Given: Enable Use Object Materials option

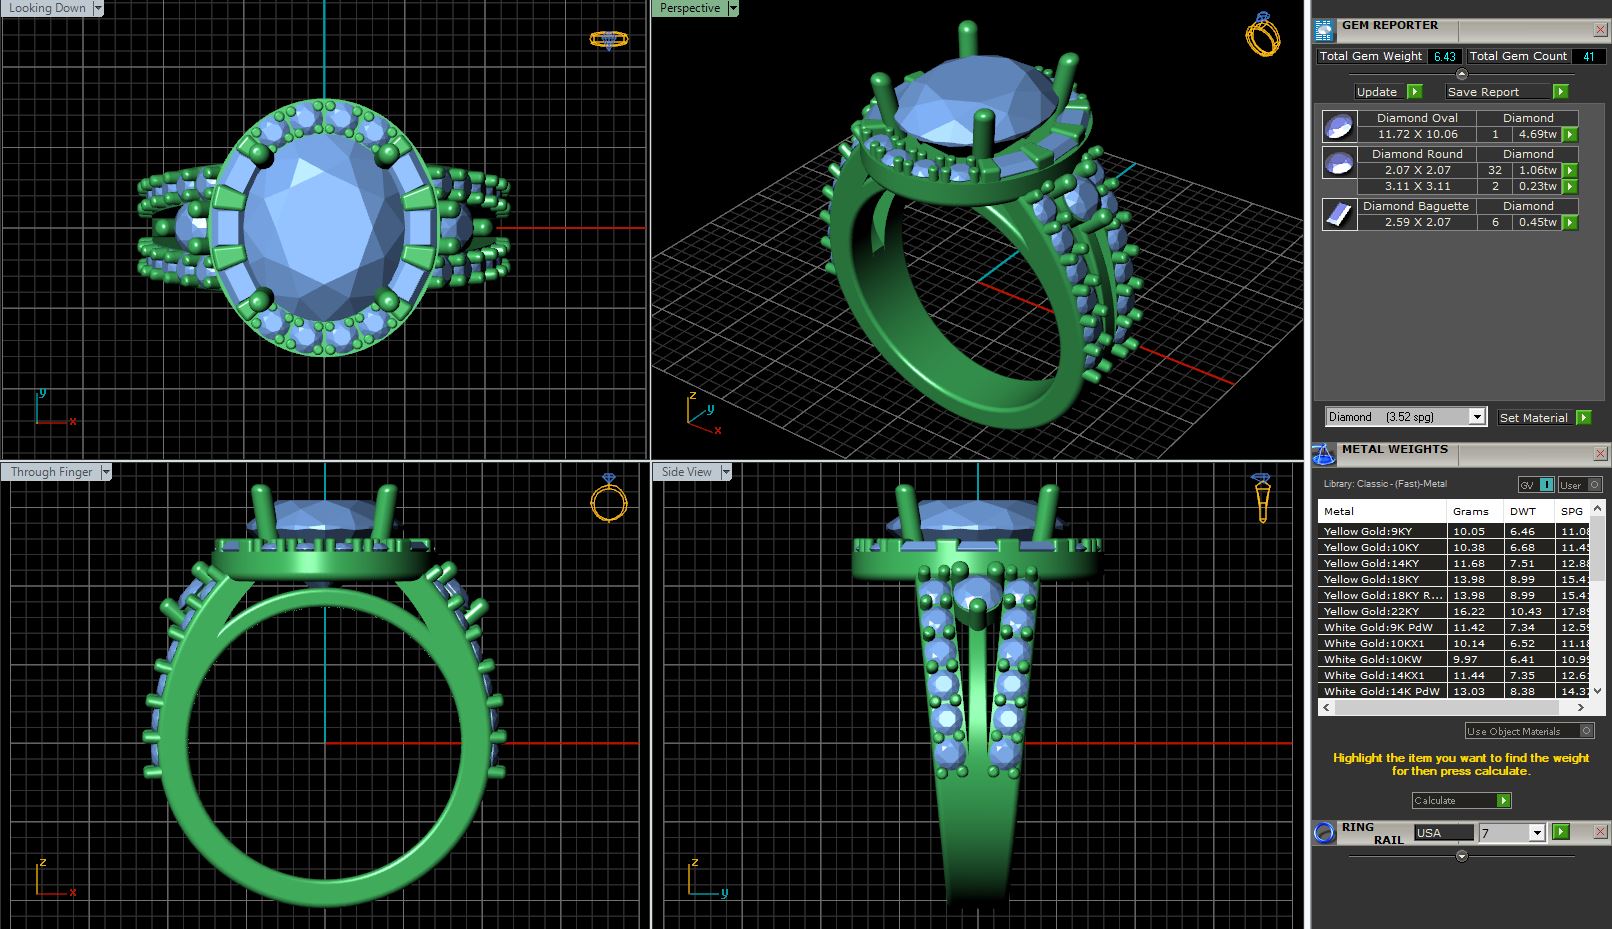Looking at the screenshot, I should coord(1586,731).
